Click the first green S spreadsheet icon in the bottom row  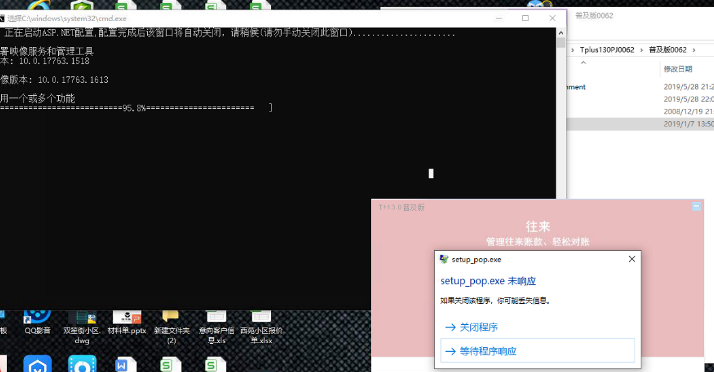pos(171,364)
